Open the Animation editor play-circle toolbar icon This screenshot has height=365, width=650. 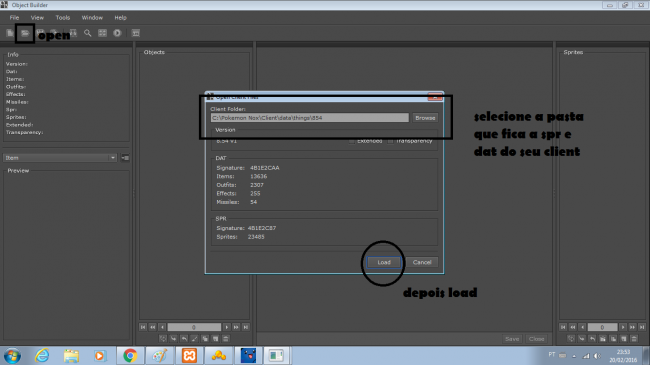tap(117, 33)
